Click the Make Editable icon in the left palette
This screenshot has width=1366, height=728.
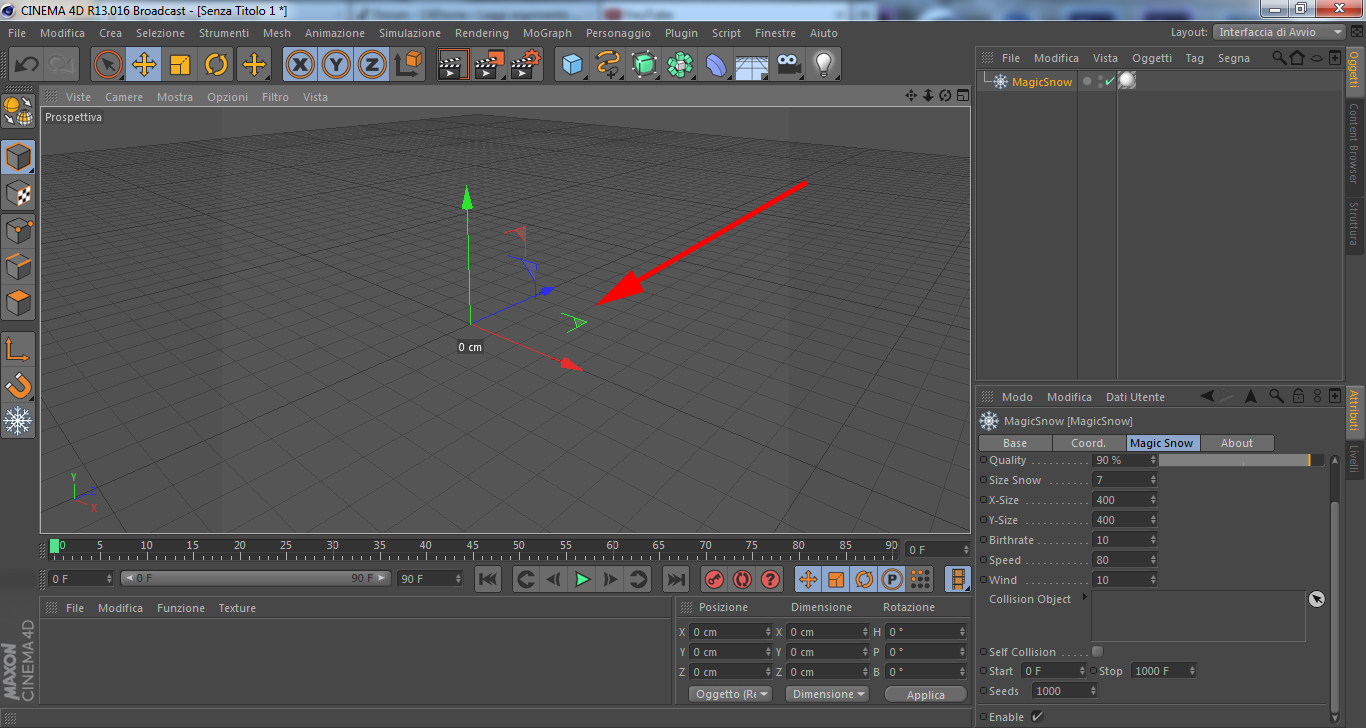pyautogui.click(x=18, y=111)
